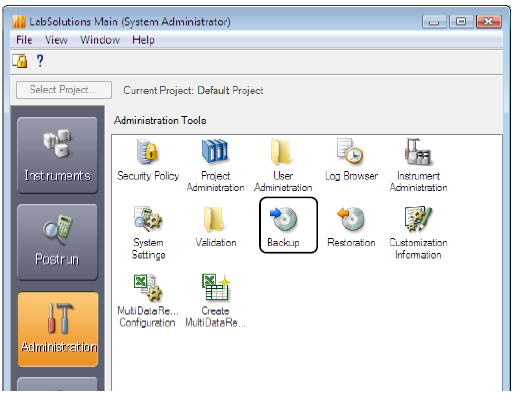Click the lock screen toolbar icon
Image resolution: width=523 pixels, height=399 pixels.
point(20,61)
